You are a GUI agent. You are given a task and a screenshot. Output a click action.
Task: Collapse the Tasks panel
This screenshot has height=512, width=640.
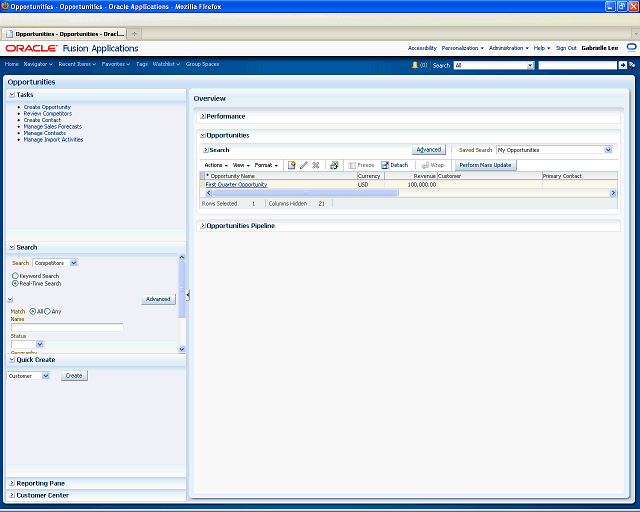[x=12, y=95]
